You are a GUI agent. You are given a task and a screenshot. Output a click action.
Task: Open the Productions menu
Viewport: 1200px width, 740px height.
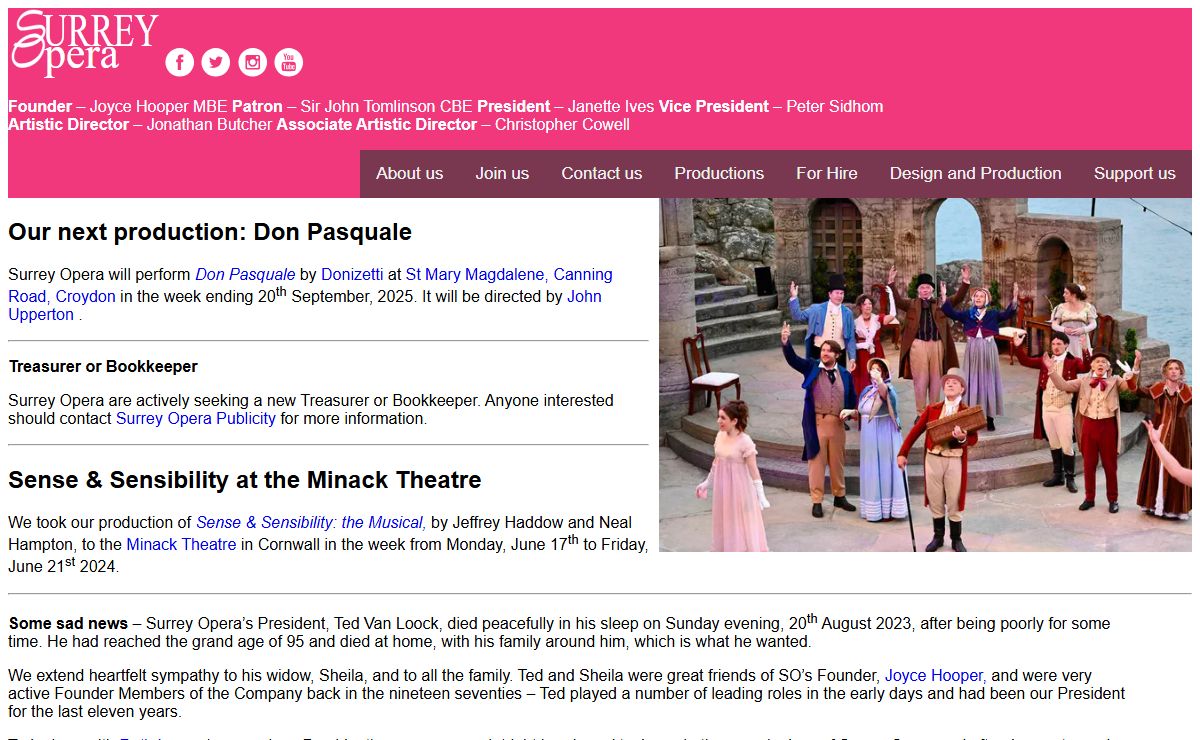coord(719,173)
